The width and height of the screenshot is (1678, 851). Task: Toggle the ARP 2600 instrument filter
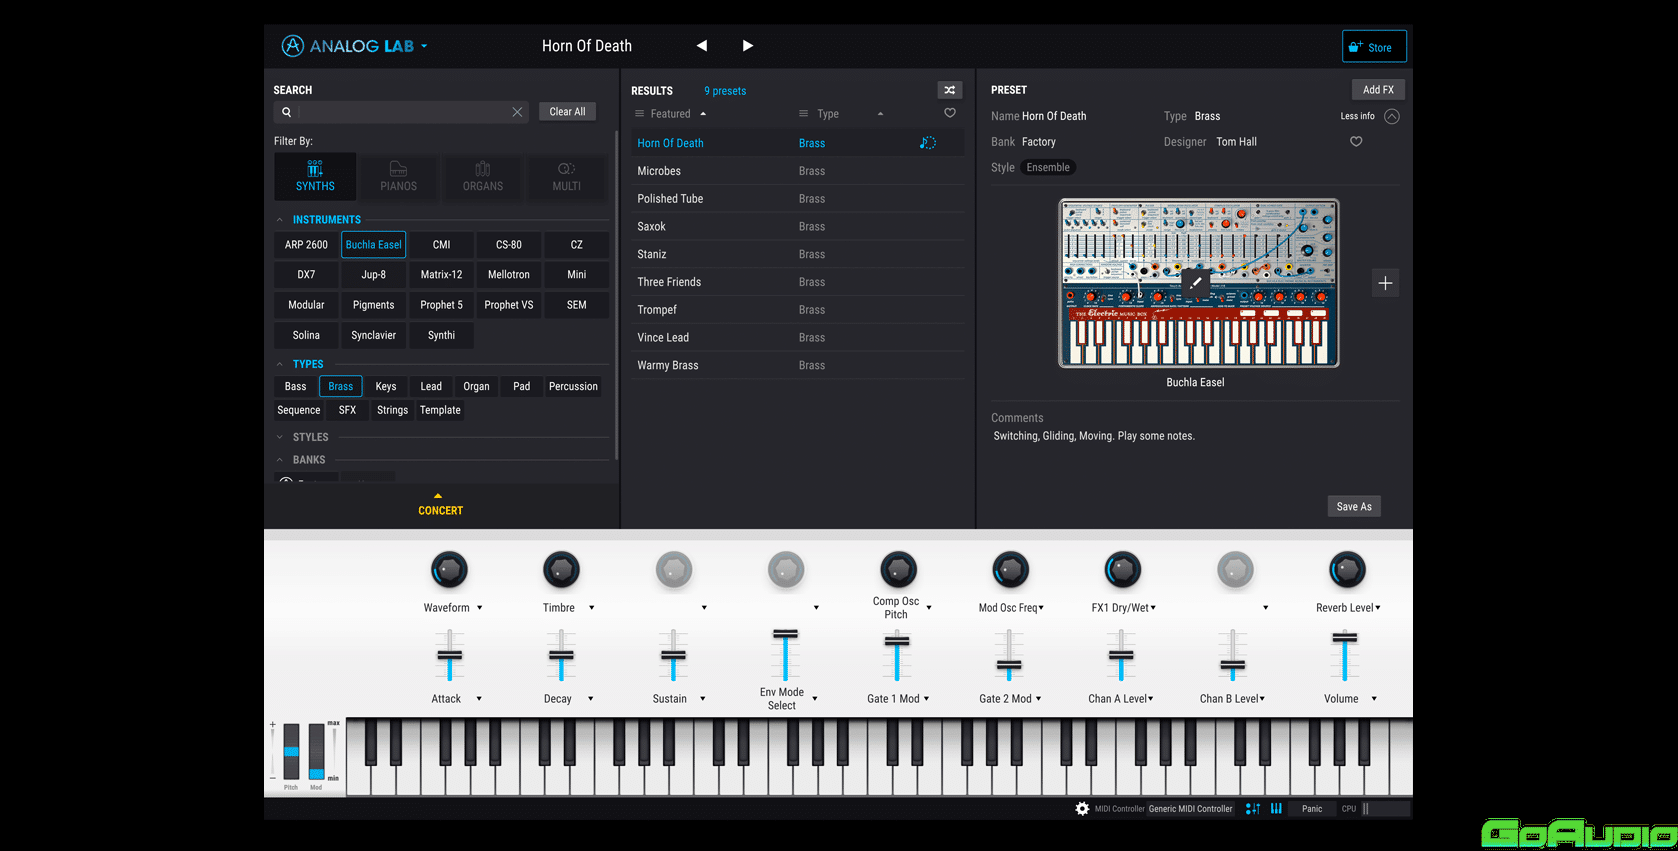pos(306,245)
